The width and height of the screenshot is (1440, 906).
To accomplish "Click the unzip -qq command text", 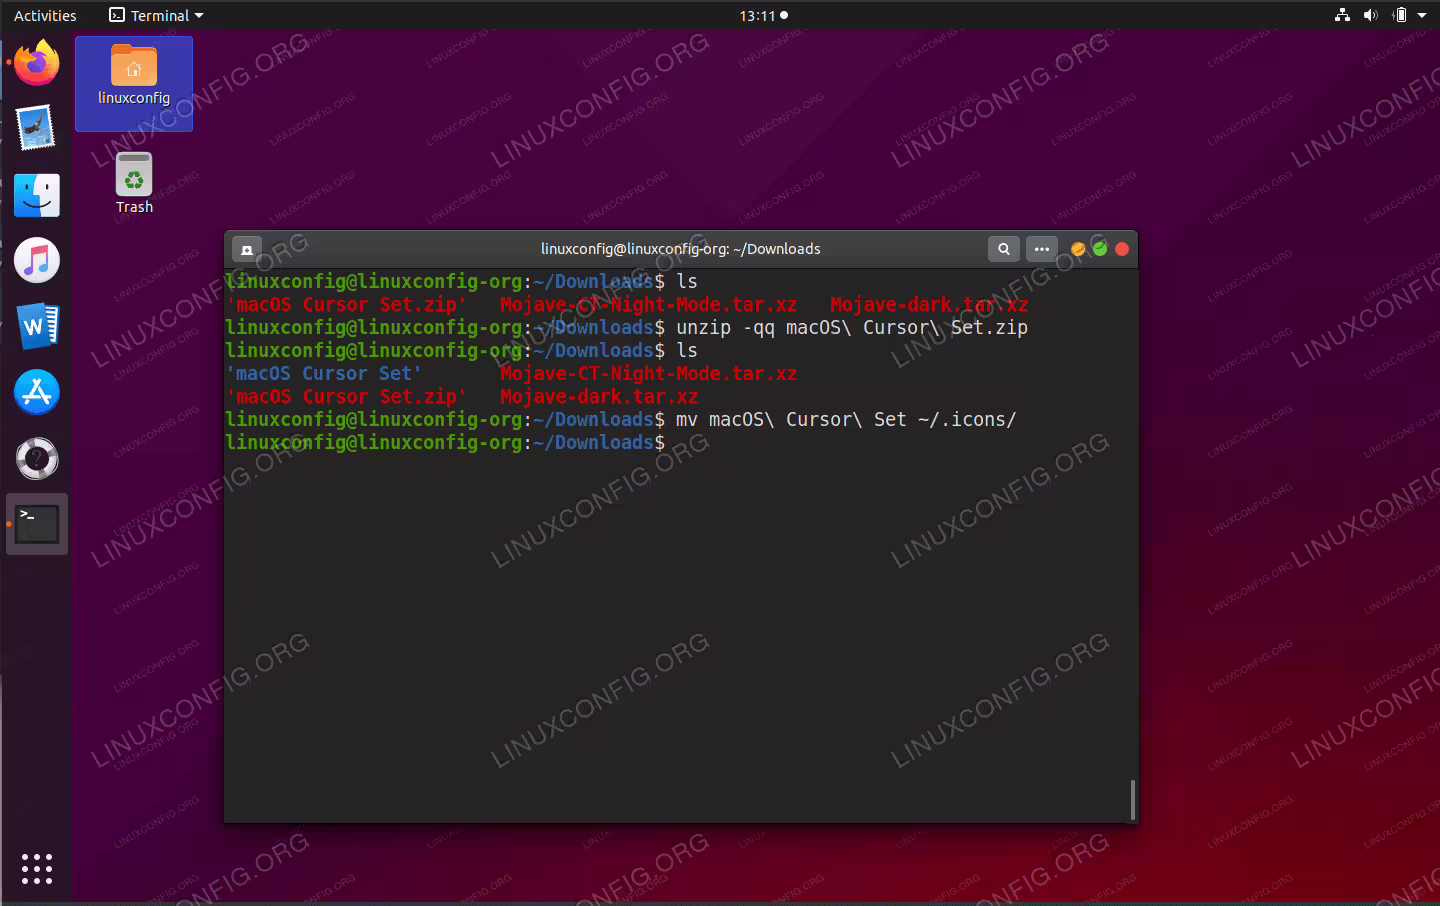I will coord(852,328).
